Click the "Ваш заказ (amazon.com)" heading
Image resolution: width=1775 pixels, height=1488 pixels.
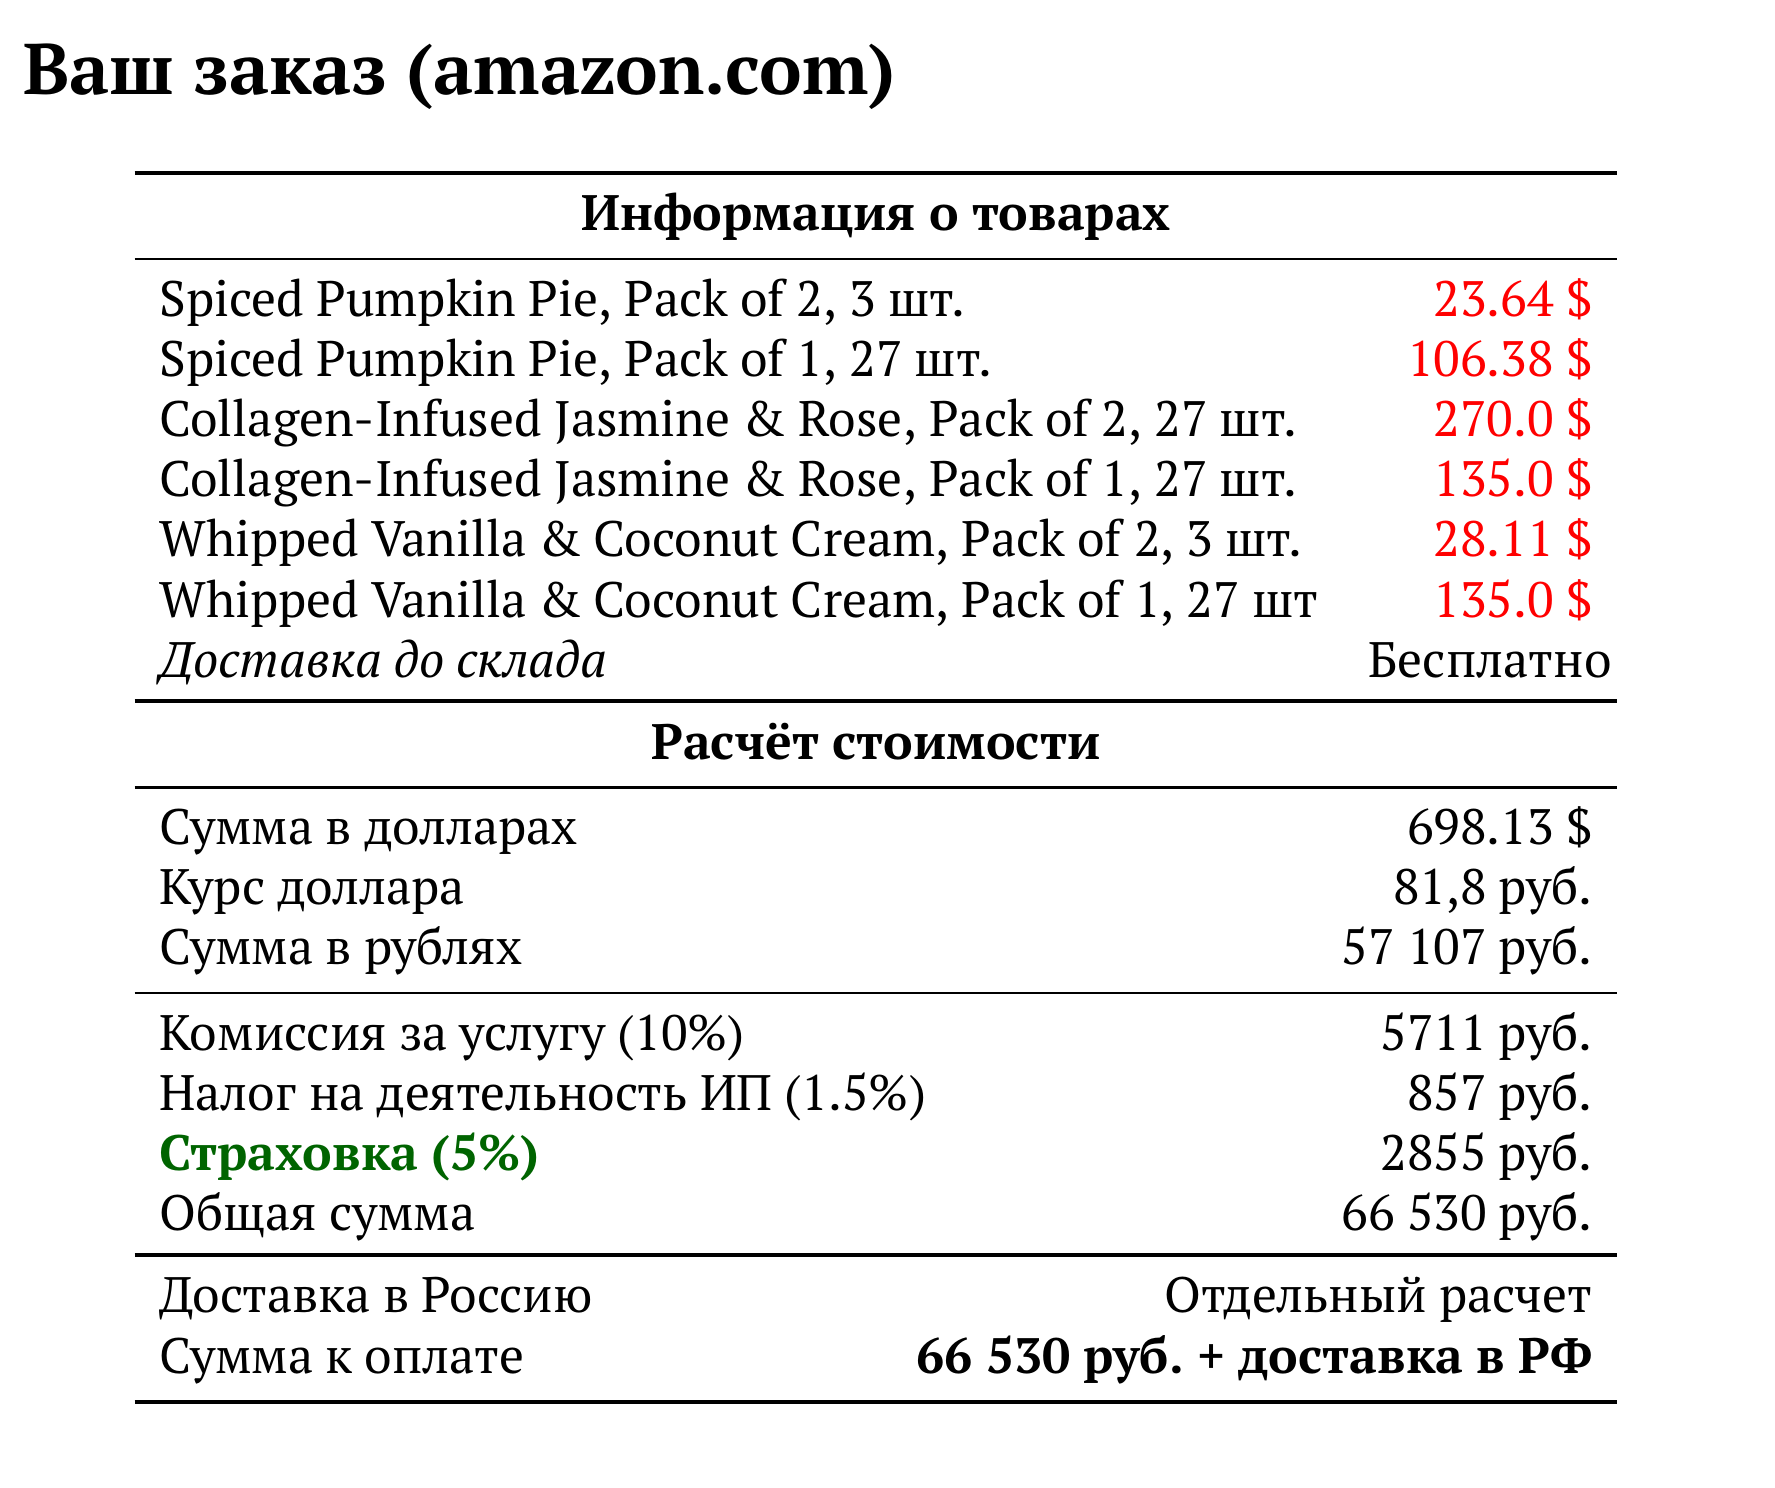point(458,72)
